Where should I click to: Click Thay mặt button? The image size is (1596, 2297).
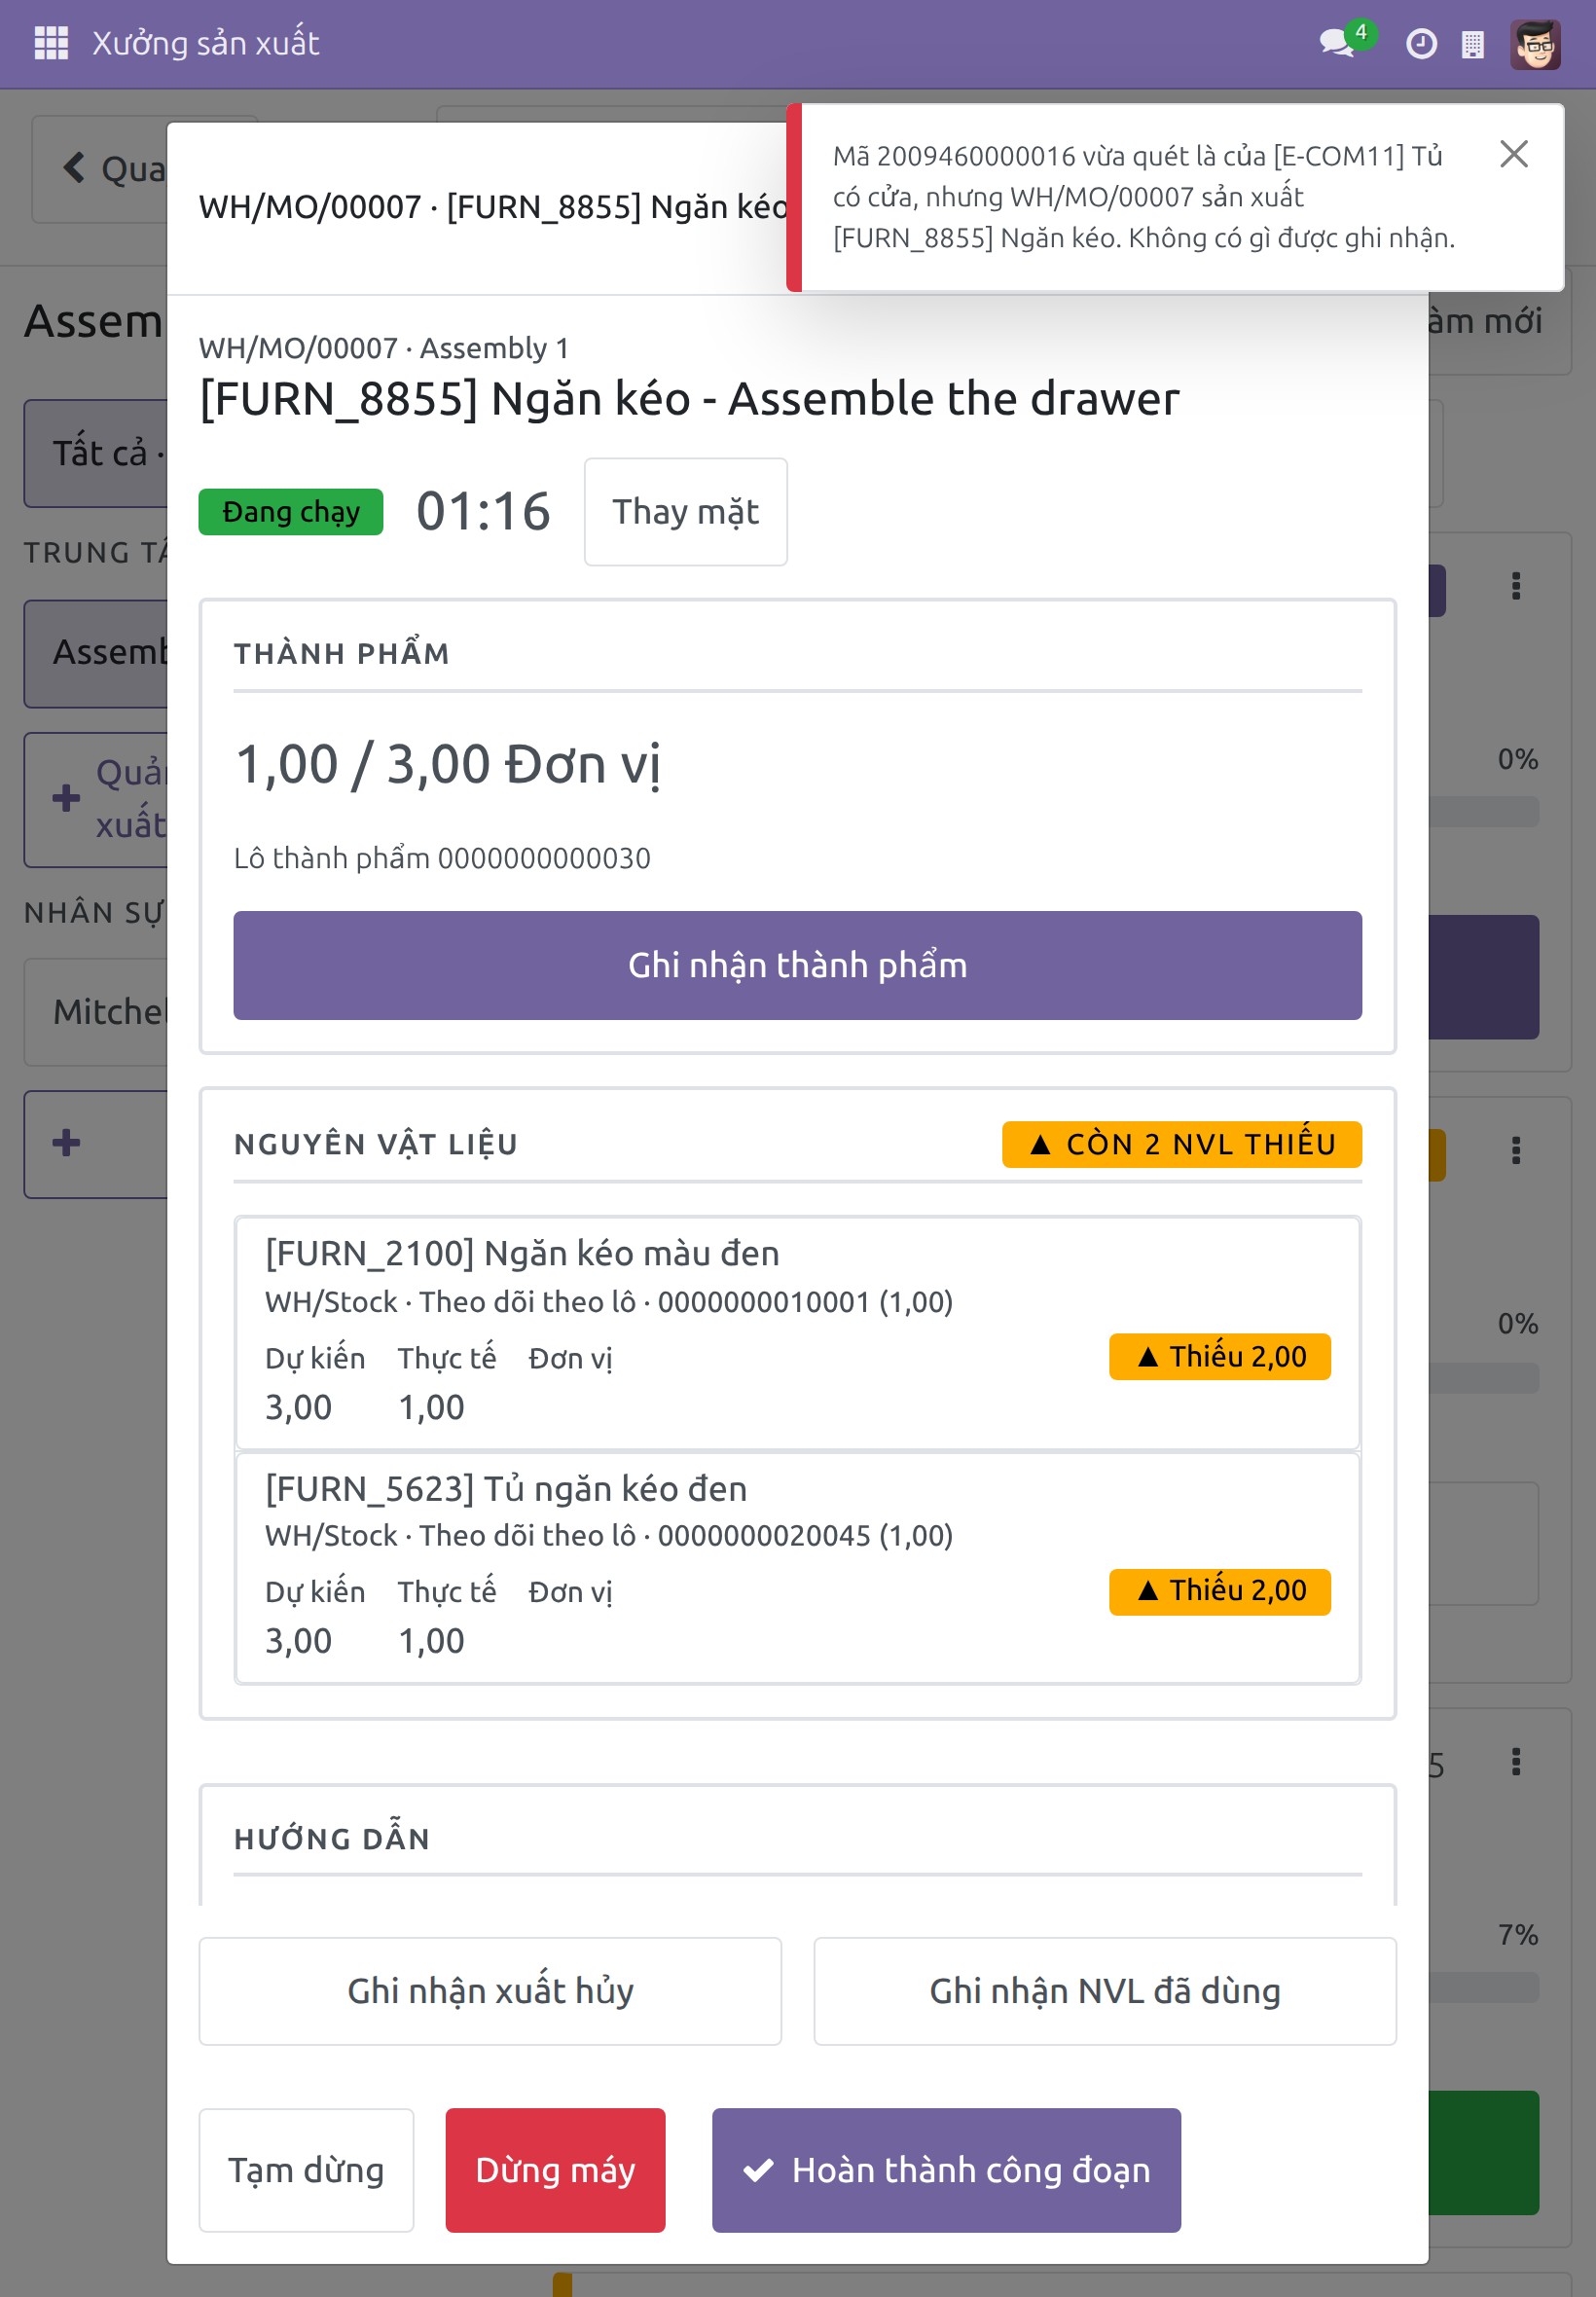click(685, 512)
